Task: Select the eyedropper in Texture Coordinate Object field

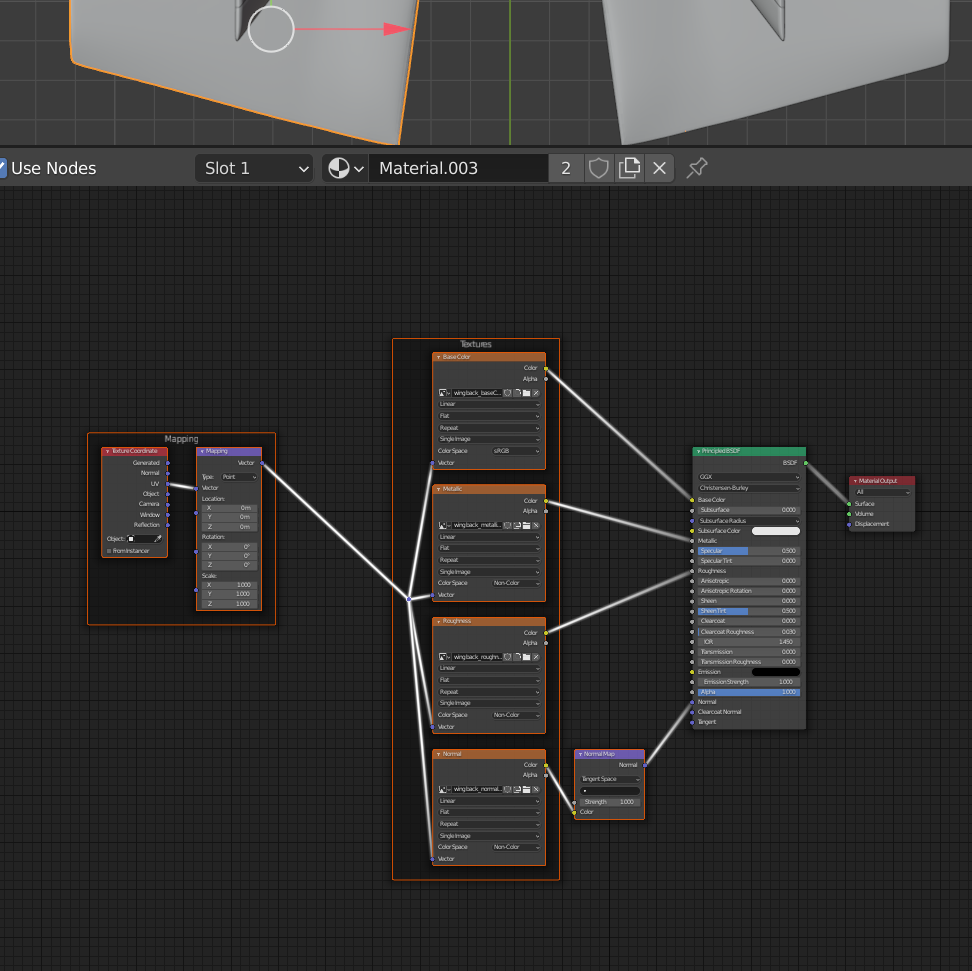Action: tap(158, 538)
